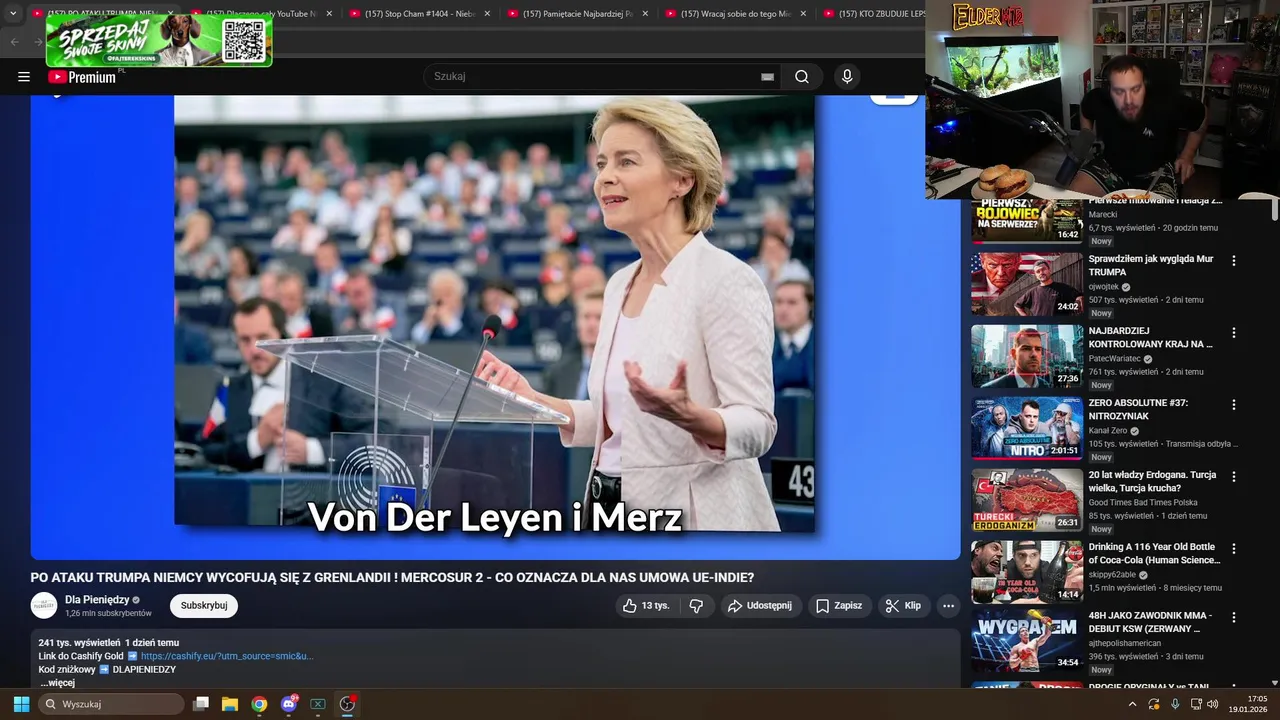
Task: Click PatecWariatec channel name
Action: (1115, 359)
